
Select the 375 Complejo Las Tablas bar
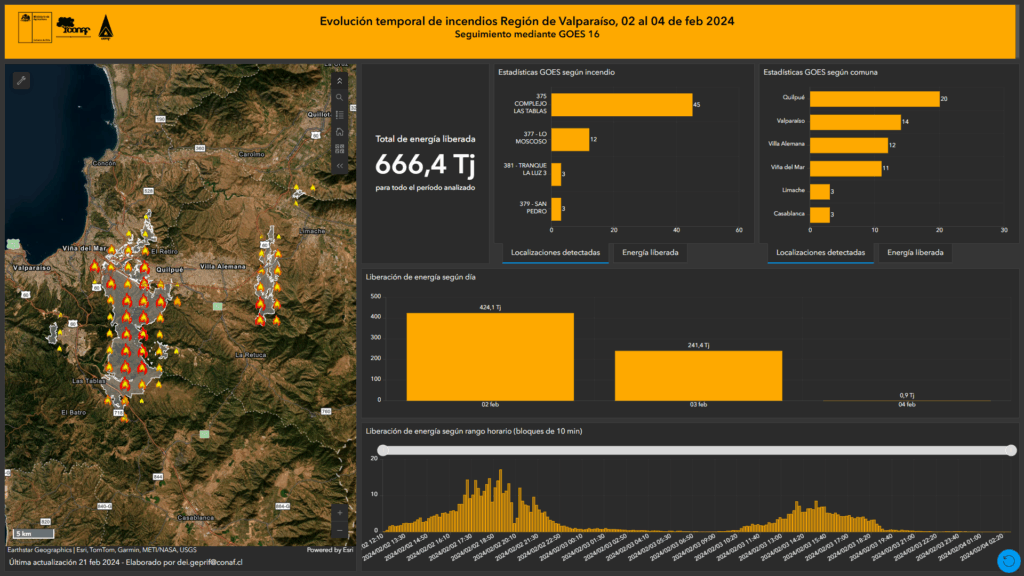tap(621, 105)
